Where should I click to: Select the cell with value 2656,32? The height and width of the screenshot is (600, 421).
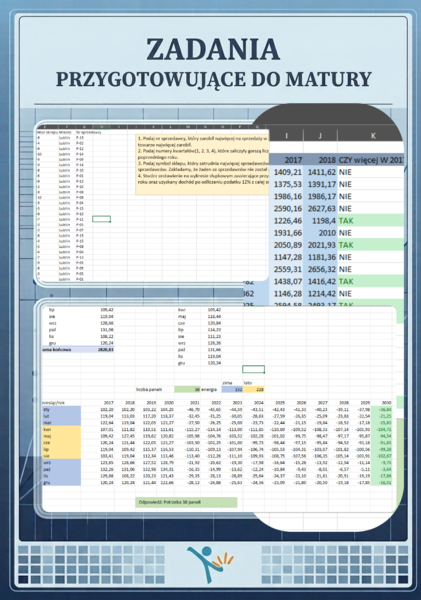click(320, 269)
